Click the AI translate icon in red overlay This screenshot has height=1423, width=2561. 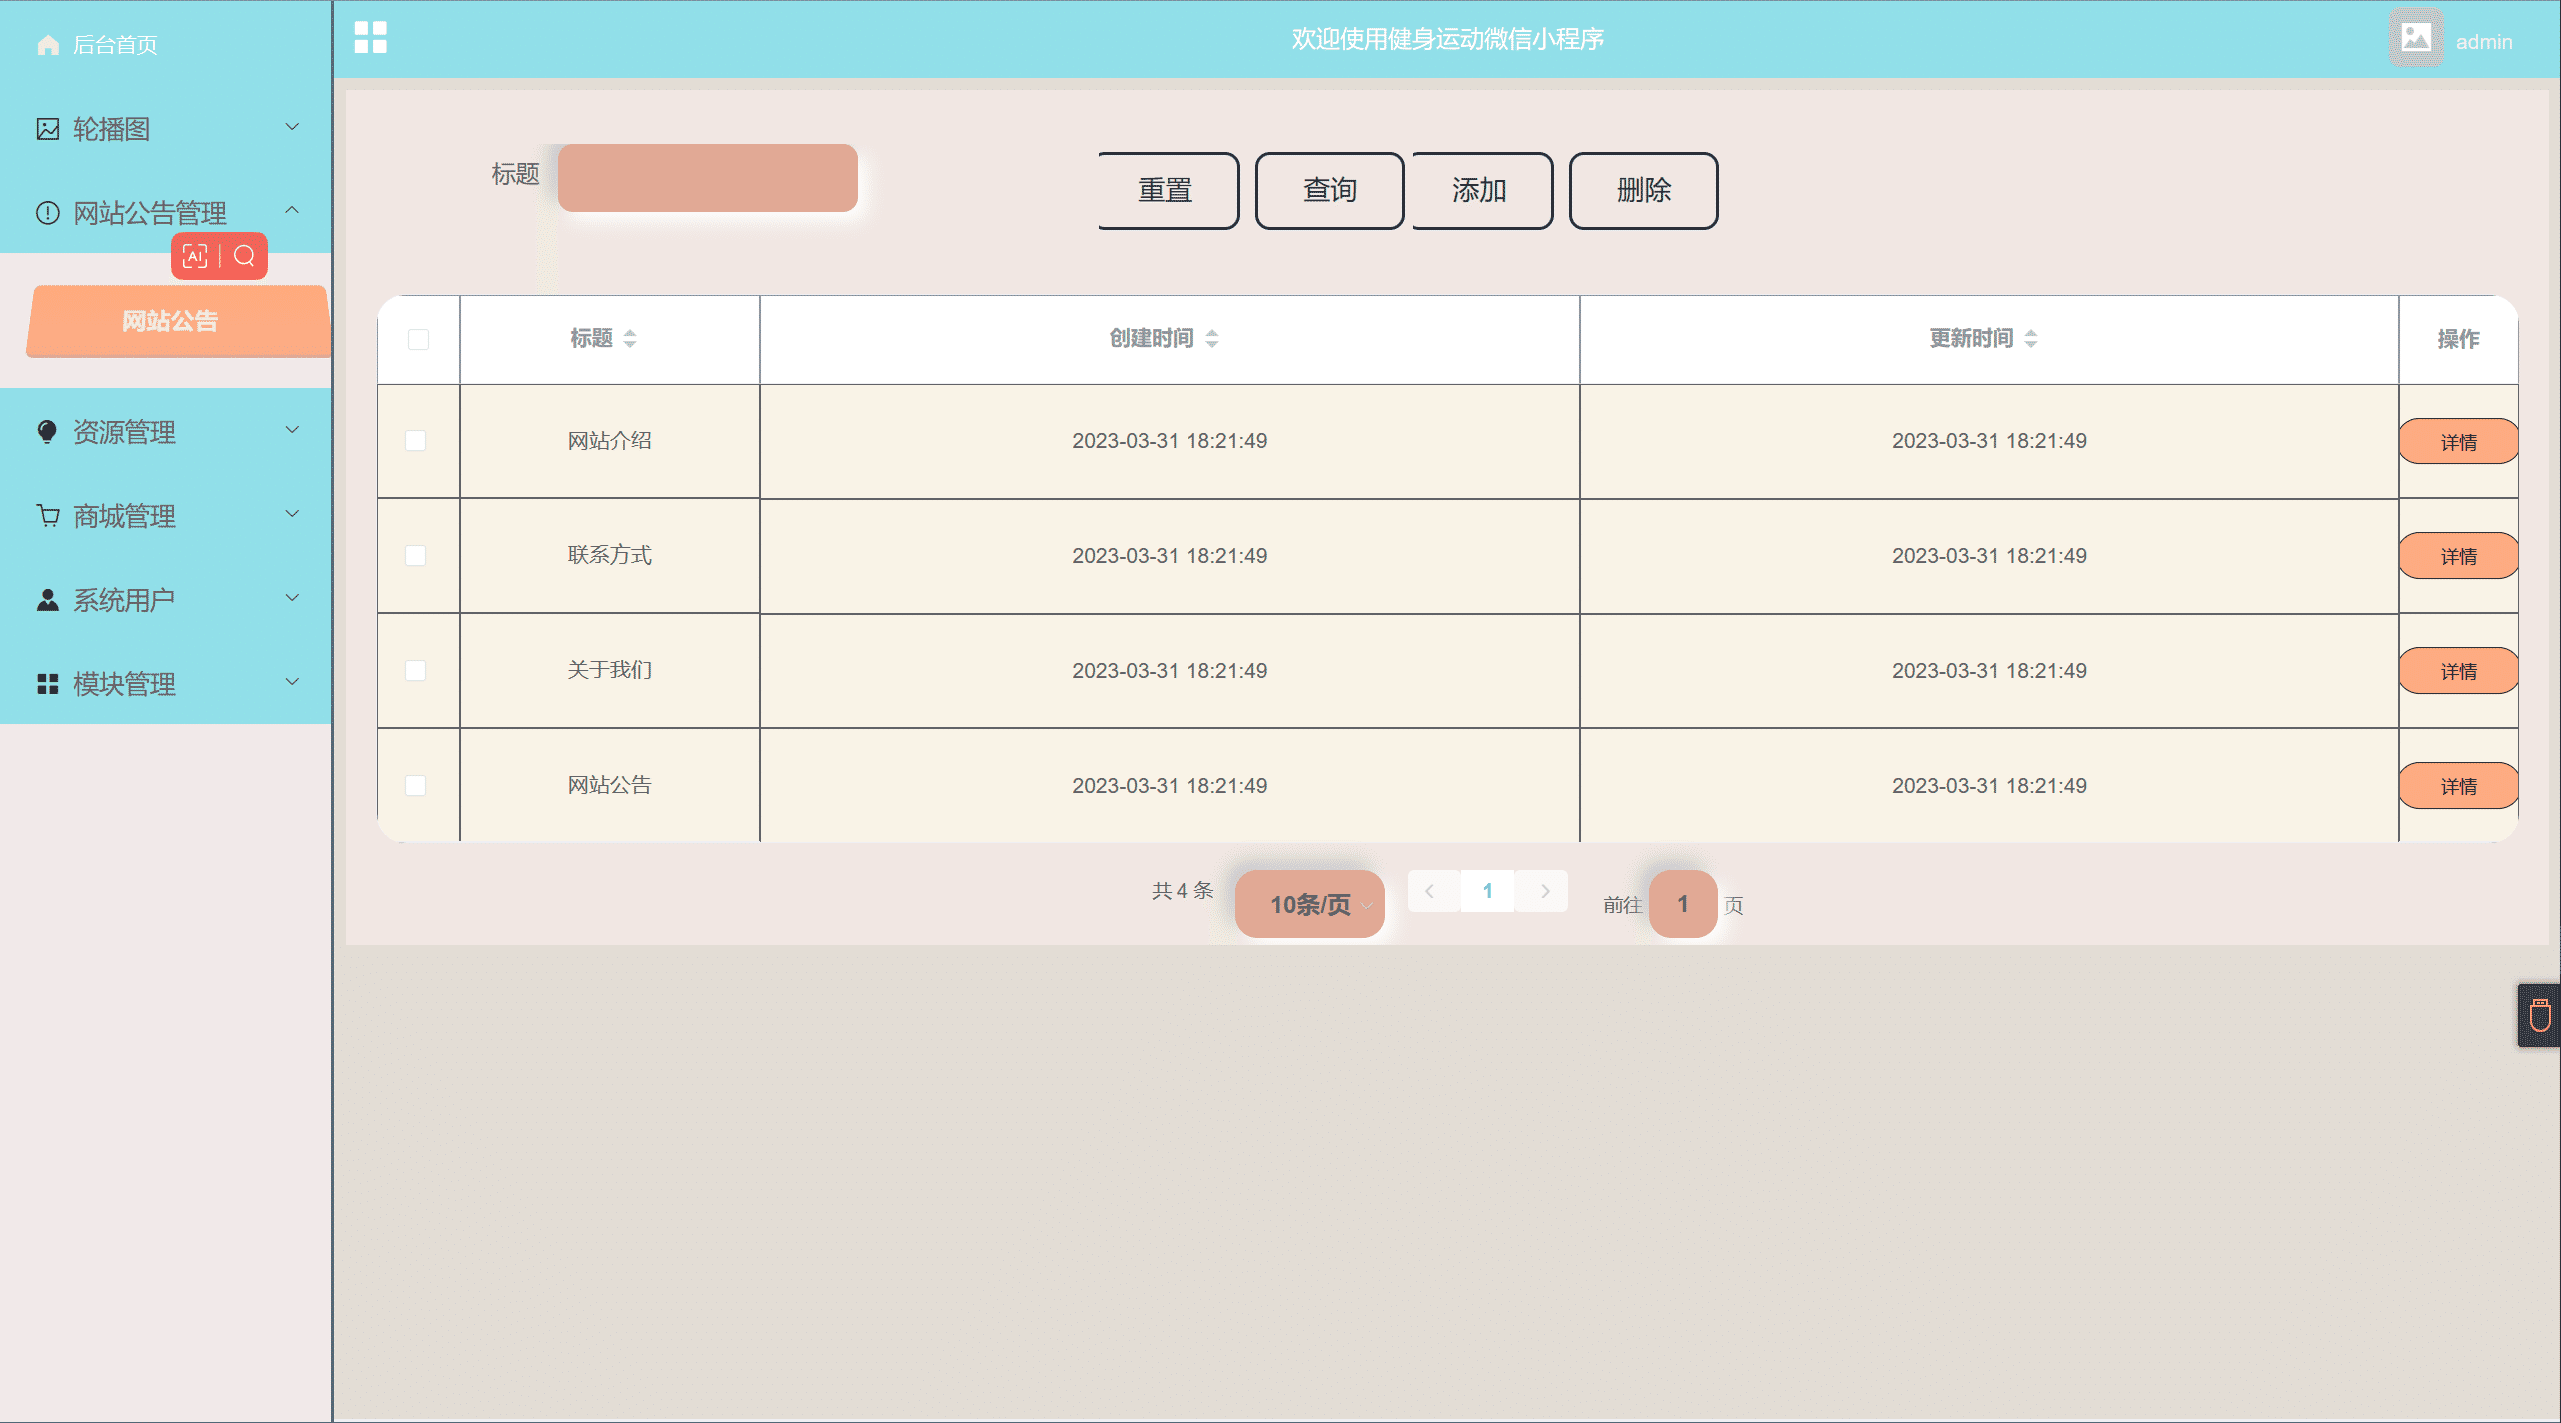coord(195,257)
